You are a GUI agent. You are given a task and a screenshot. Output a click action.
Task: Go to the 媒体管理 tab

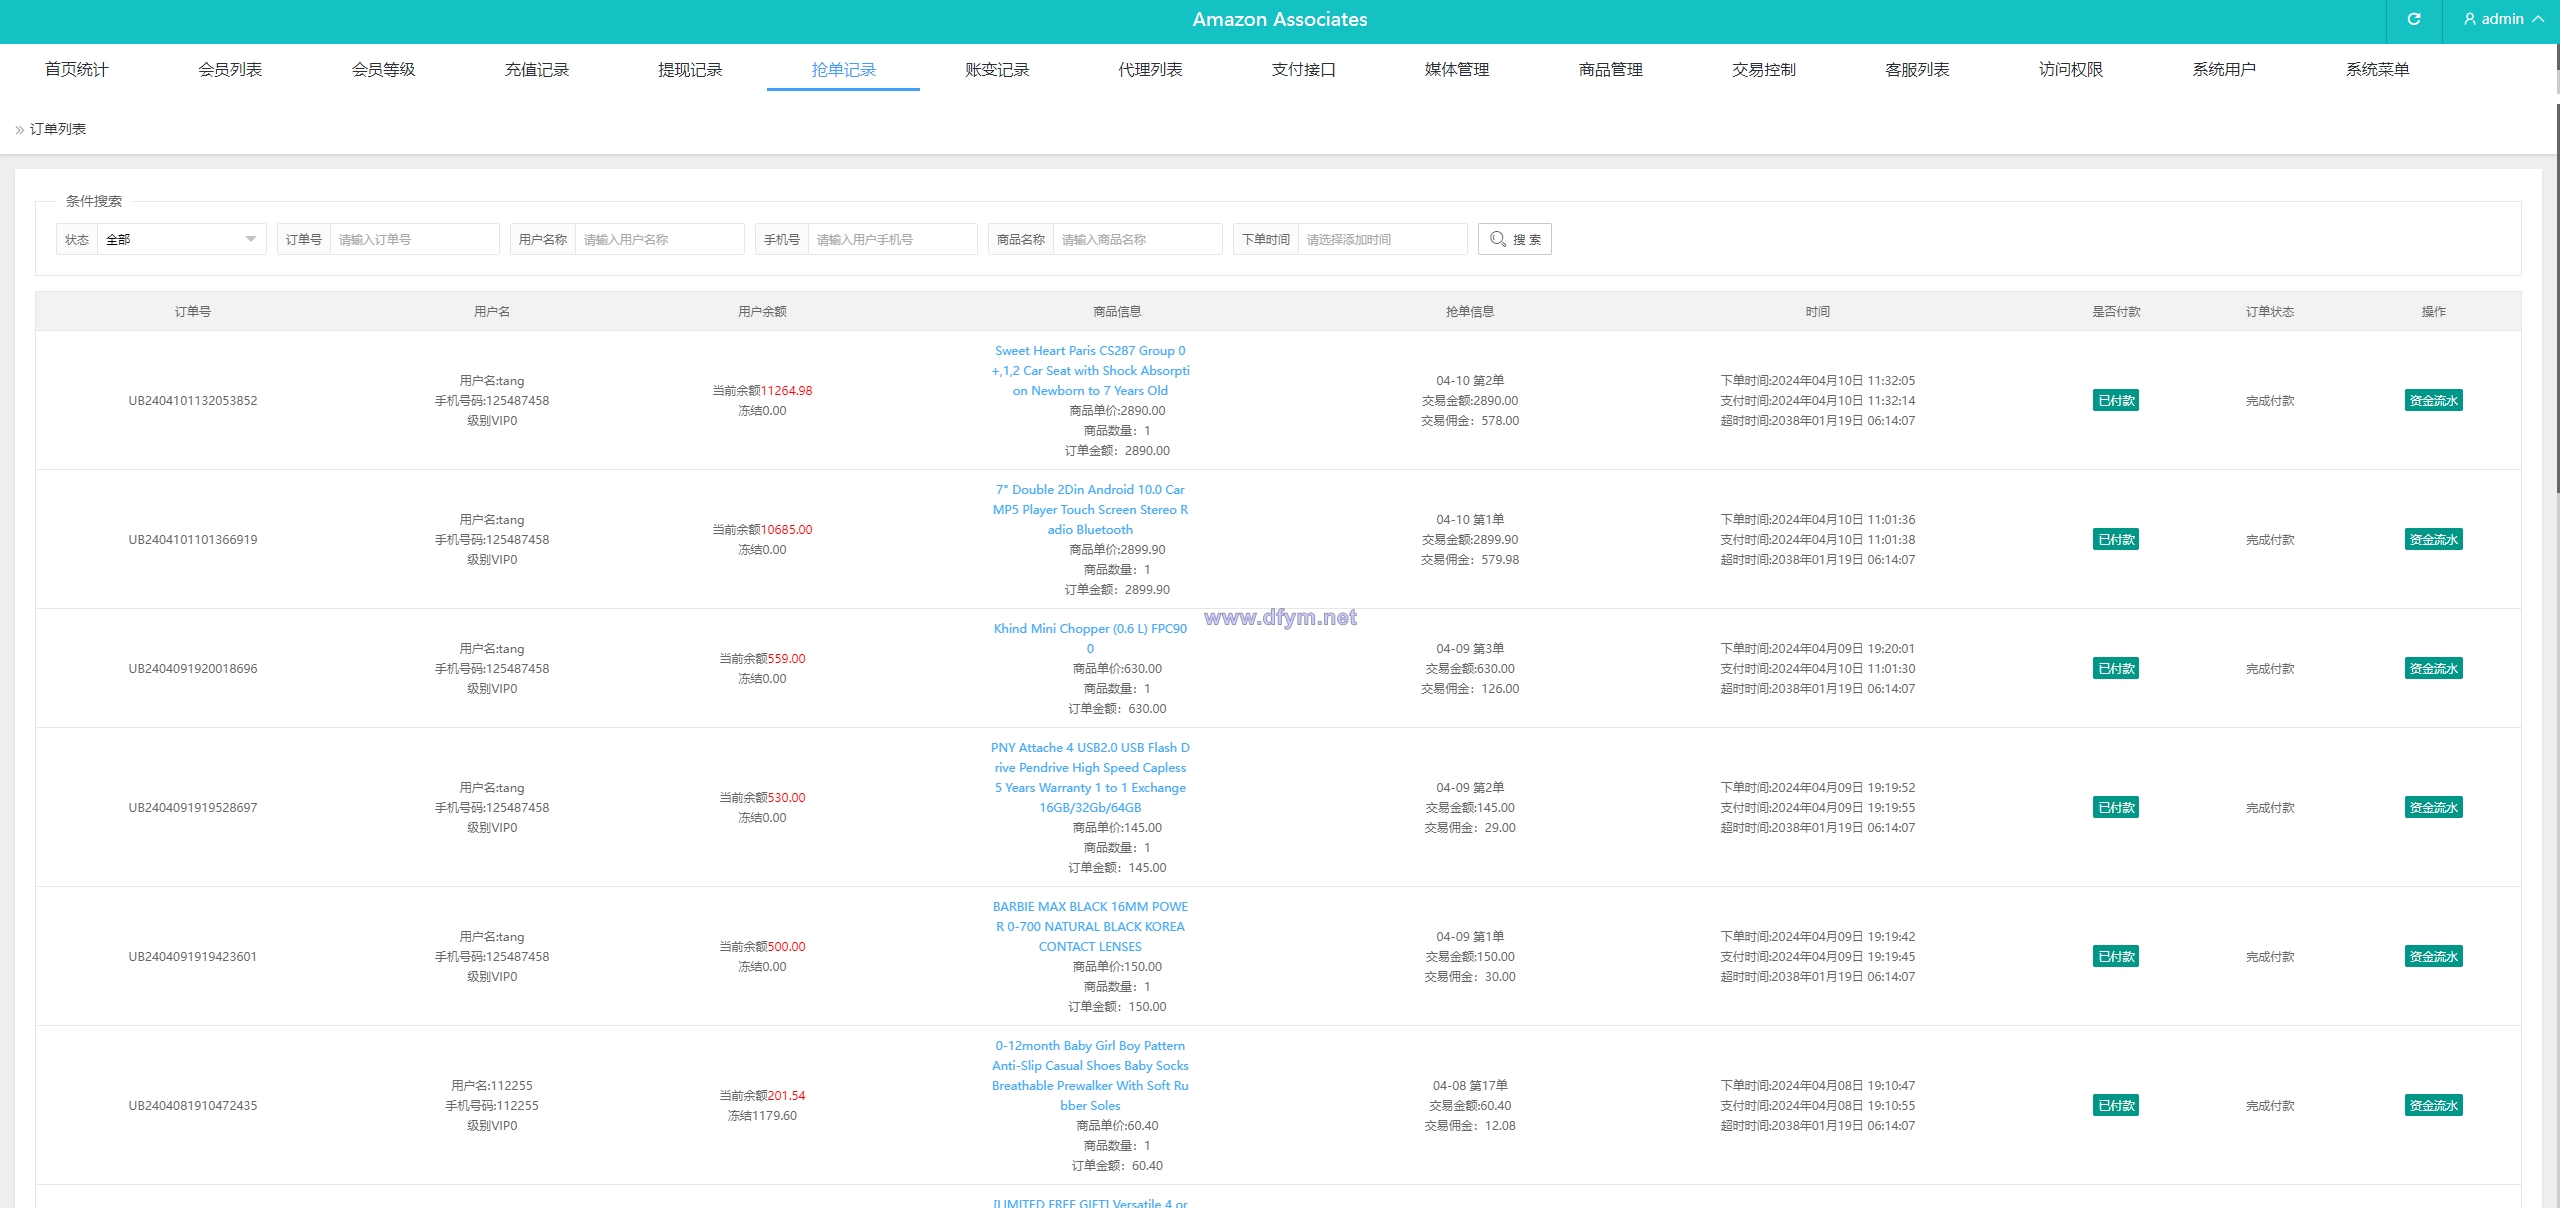(x=1457, y=69)
